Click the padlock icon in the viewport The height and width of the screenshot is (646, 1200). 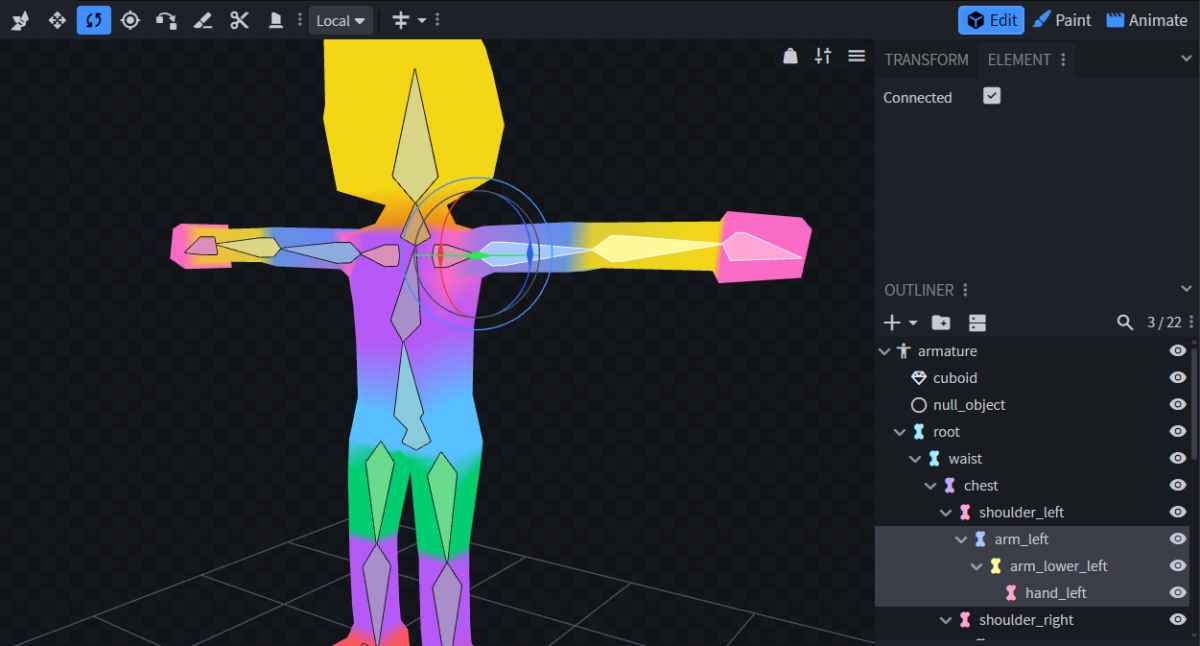[x=790, y=56]
